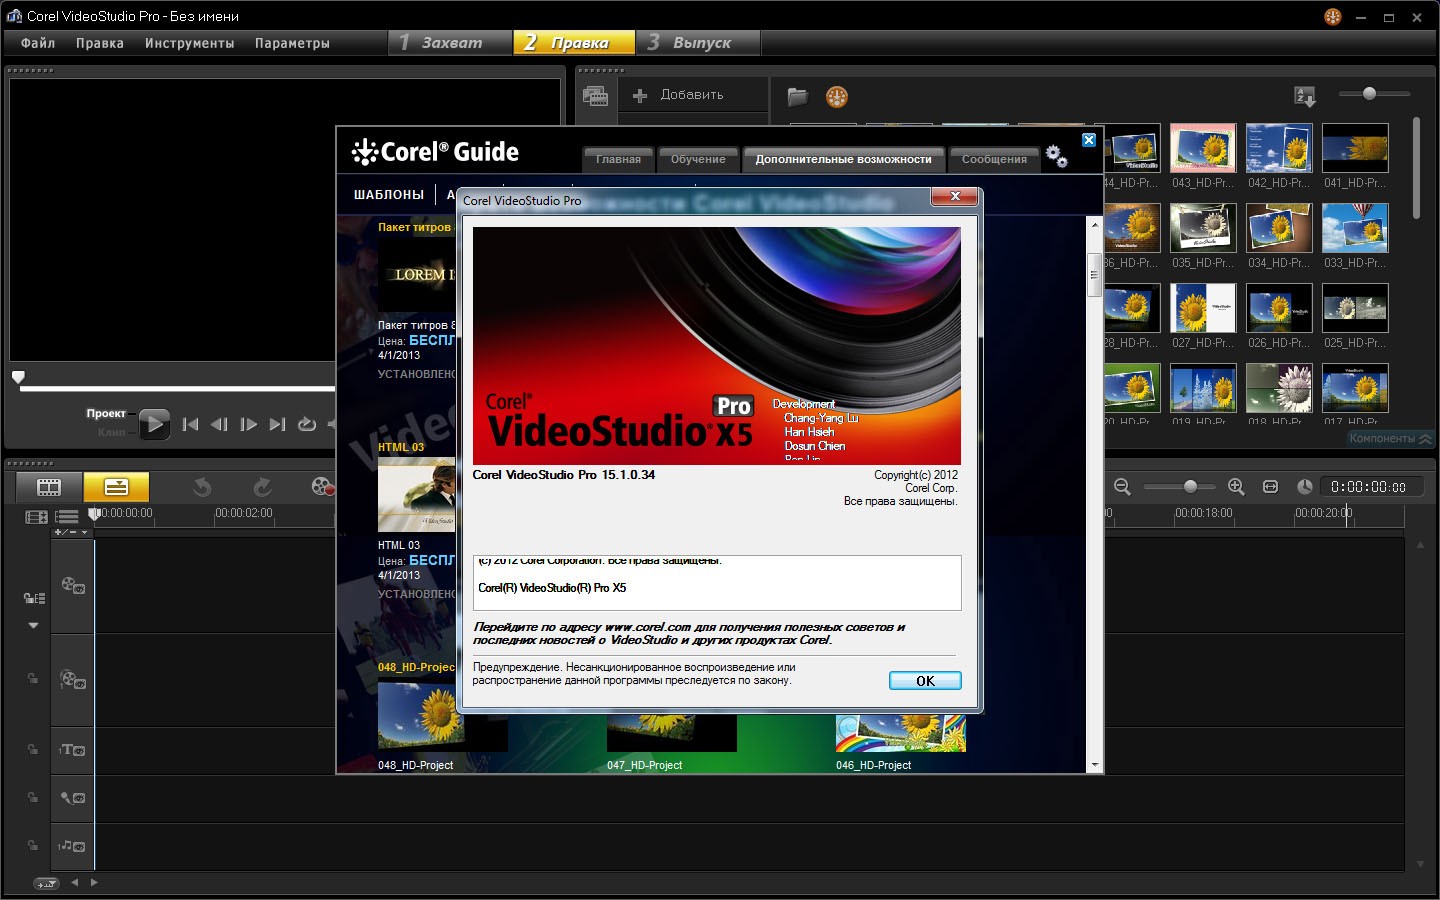Toggle ripple lock on the music track
This screenshot has width=1440, height=900.
coord(33,845)
